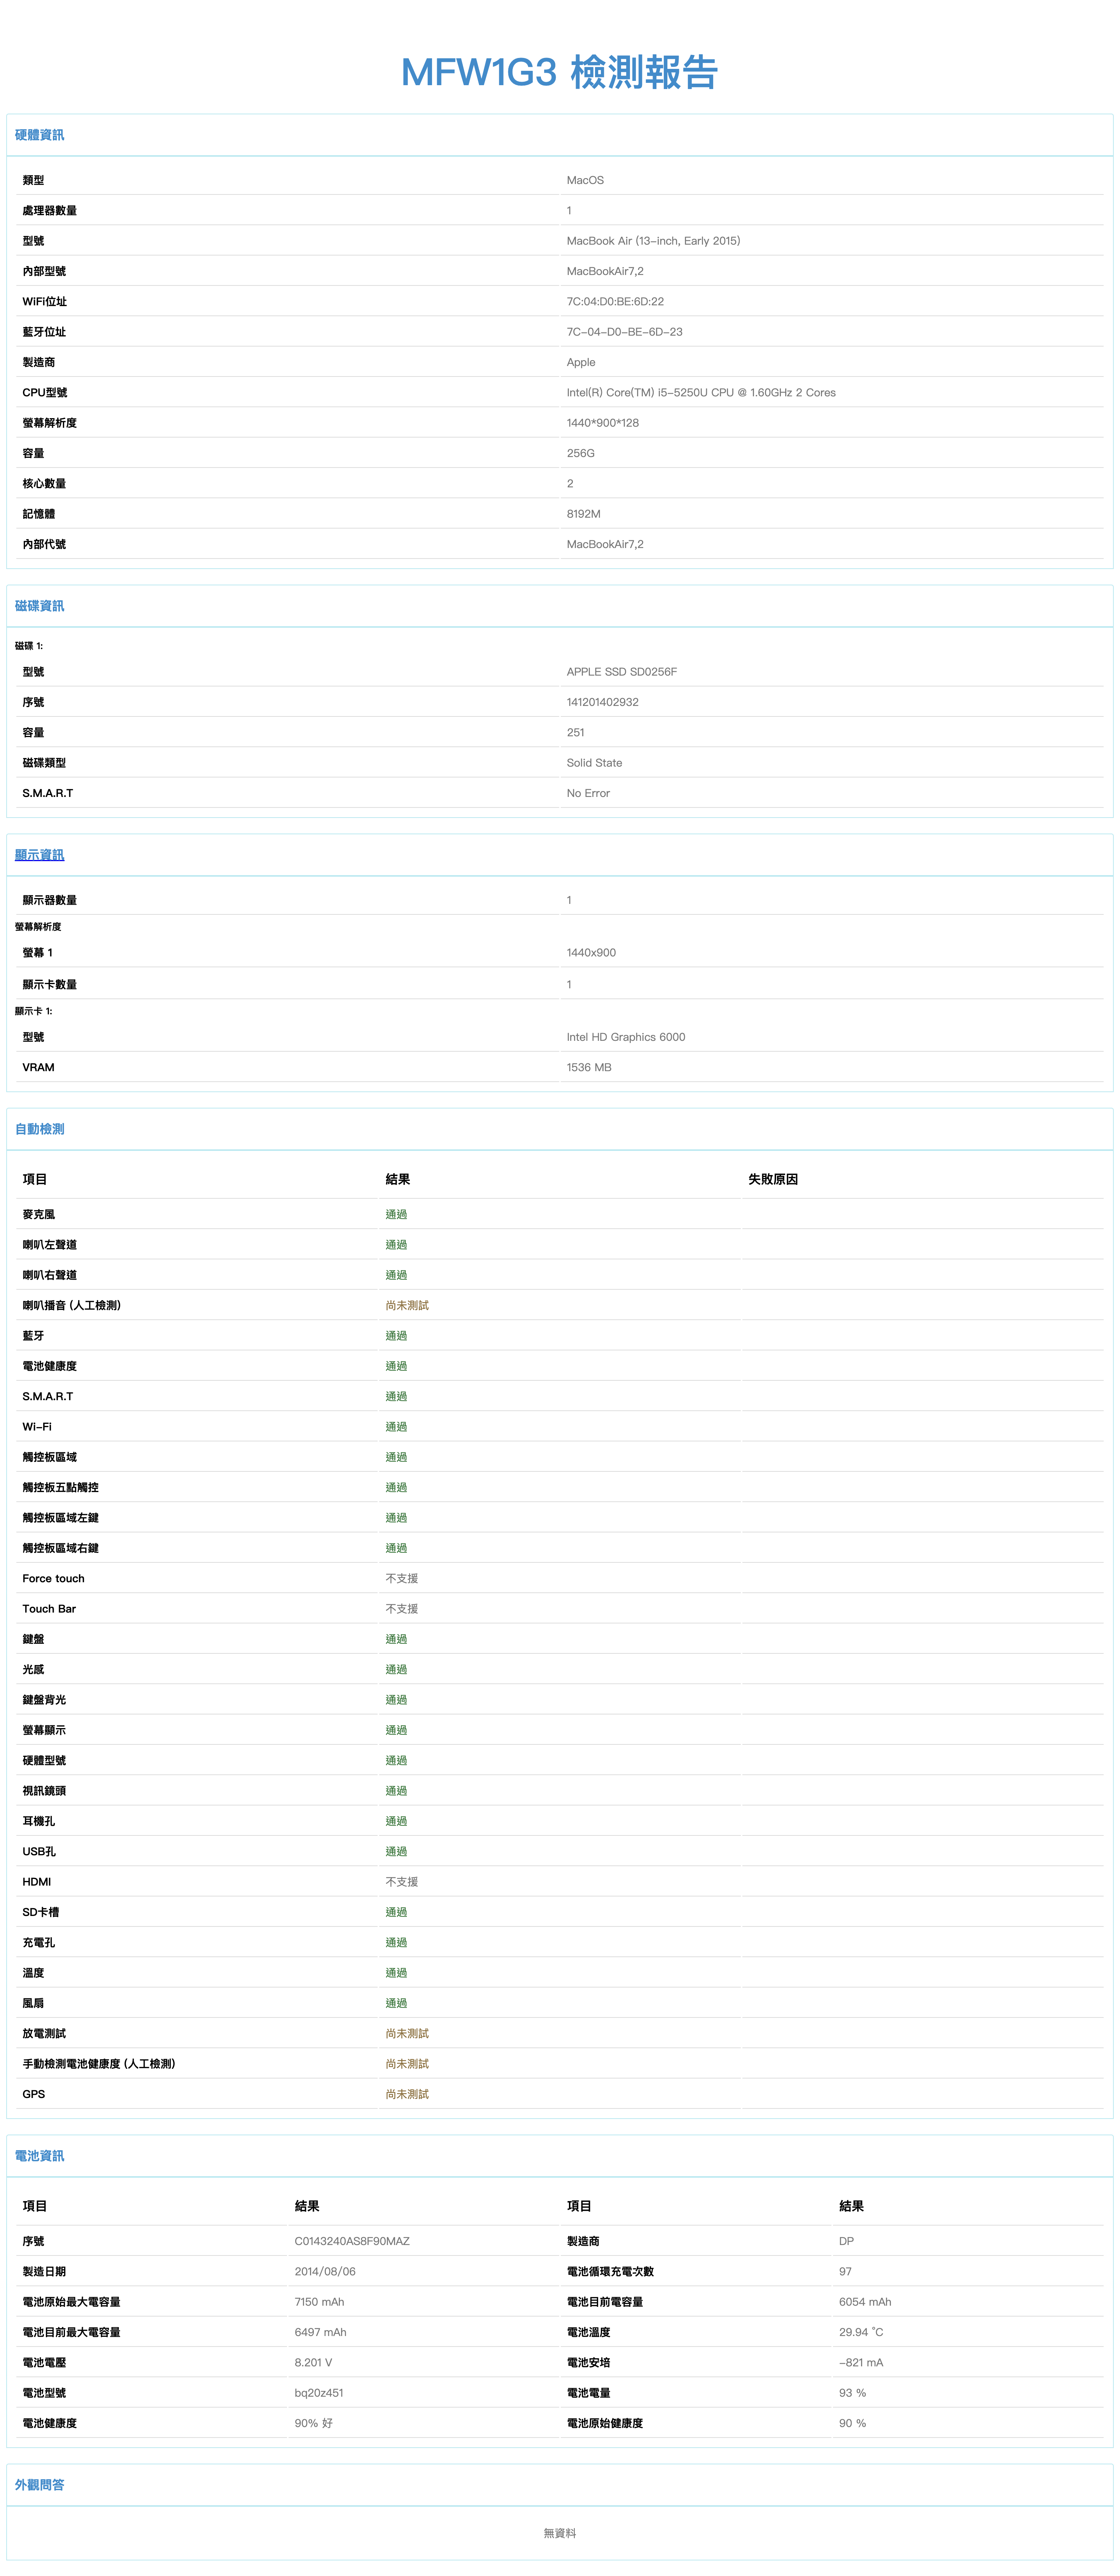Click battery manufacturer value DP
Image resolution: width=1120 pixels, height=2576 pixels.
[x=846, y=2242]
